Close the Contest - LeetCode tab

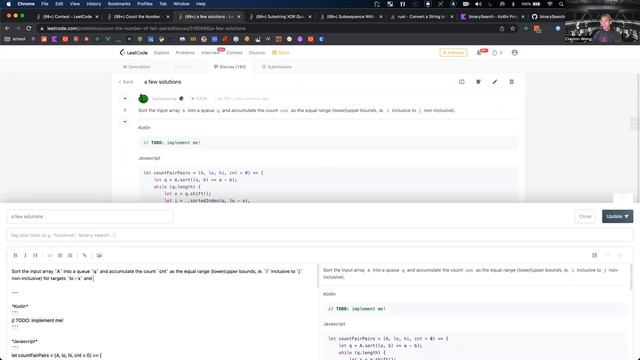[97, 17]
